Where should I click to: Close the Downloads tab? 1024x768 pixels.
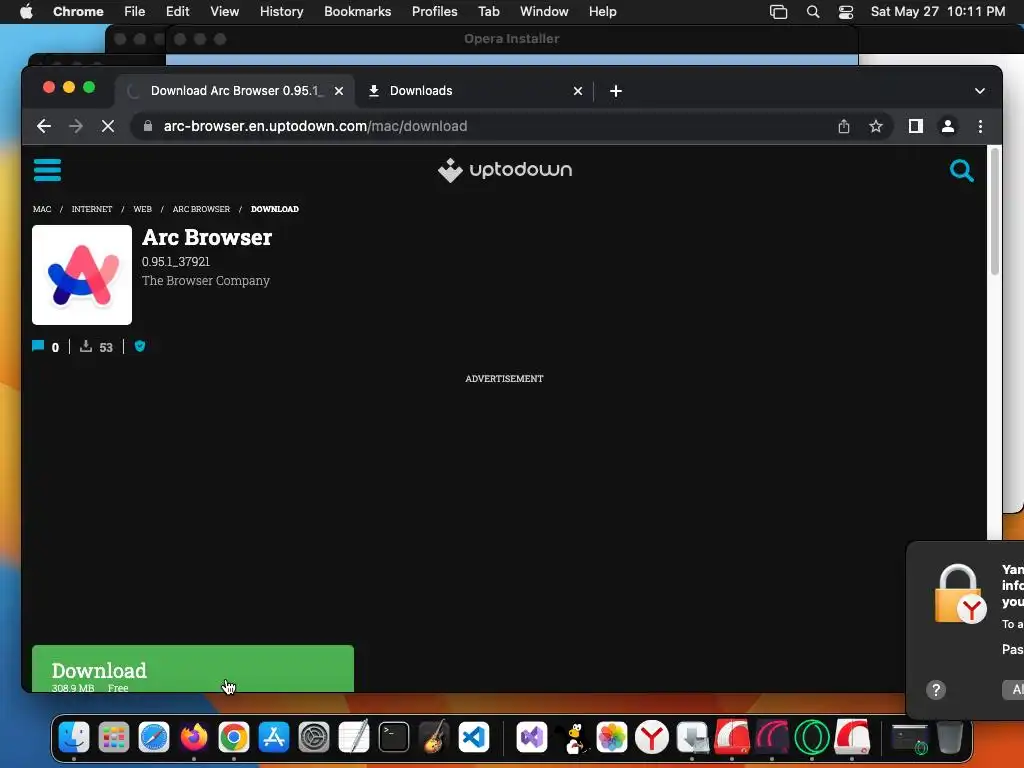[577, 91]
